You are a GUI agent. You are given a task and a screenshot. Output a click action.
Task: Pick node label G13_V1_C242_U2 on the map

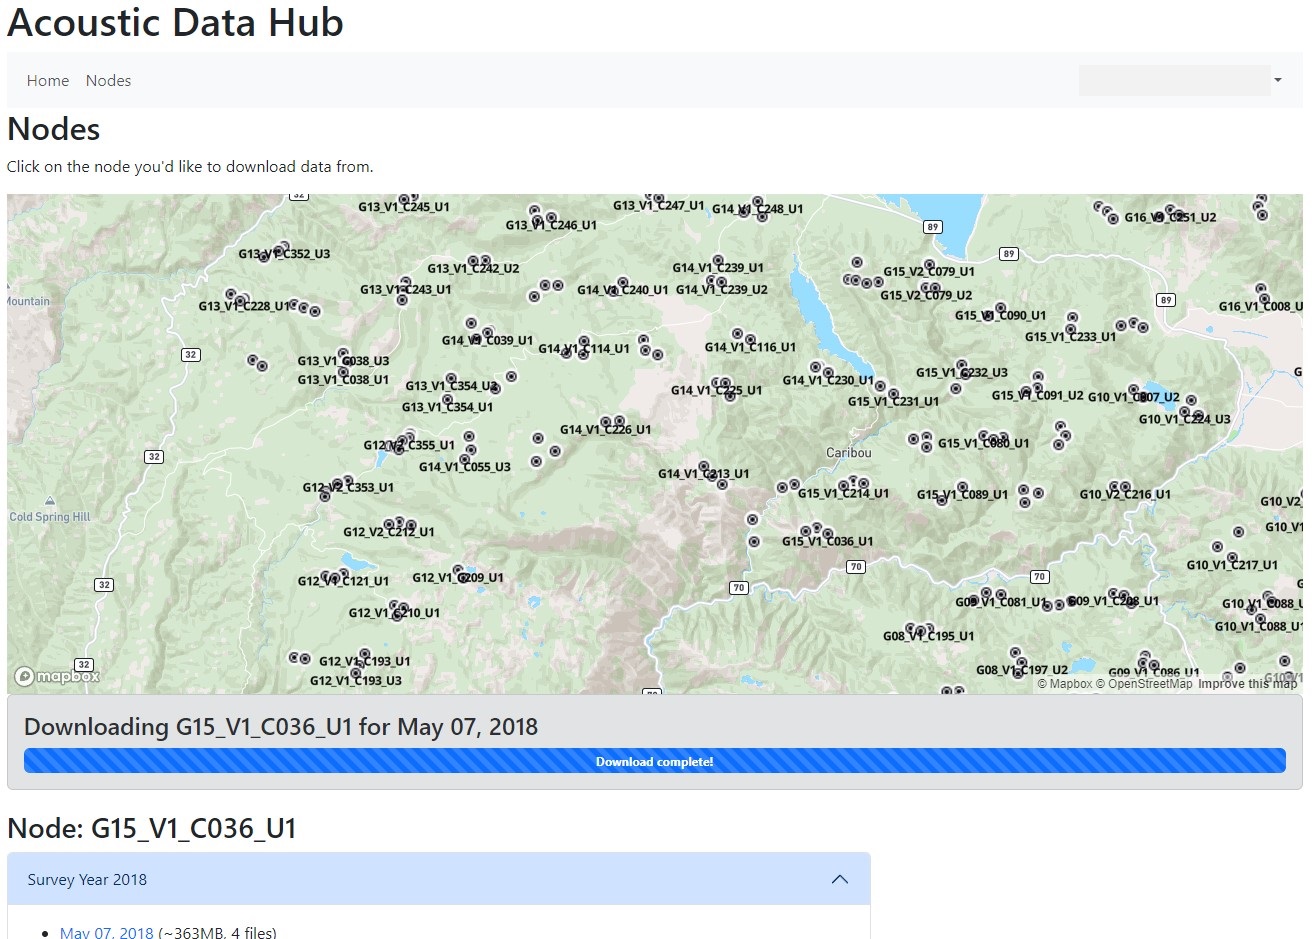(x=473, y=268)
